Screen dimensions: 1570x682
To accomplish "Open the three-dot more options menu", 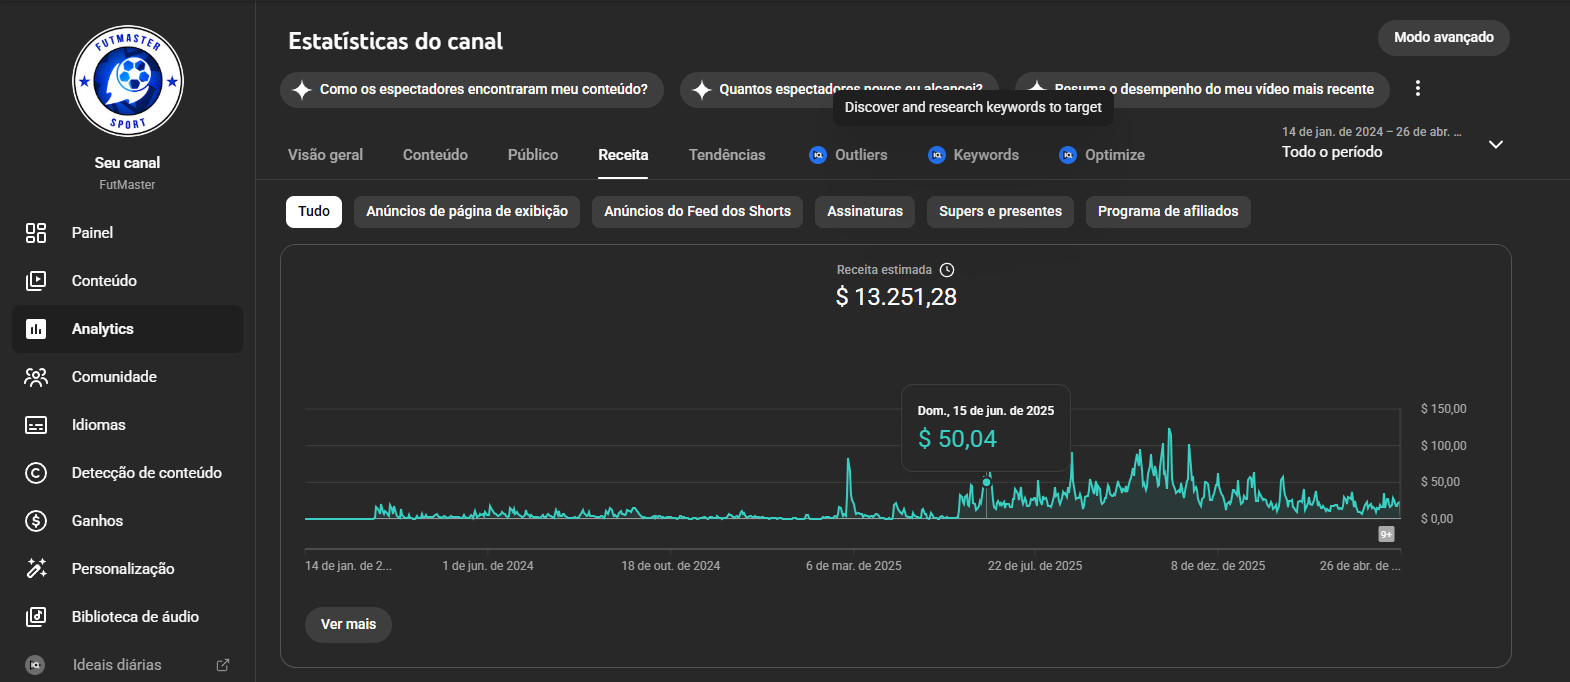I will click(x=1417, y=89).
